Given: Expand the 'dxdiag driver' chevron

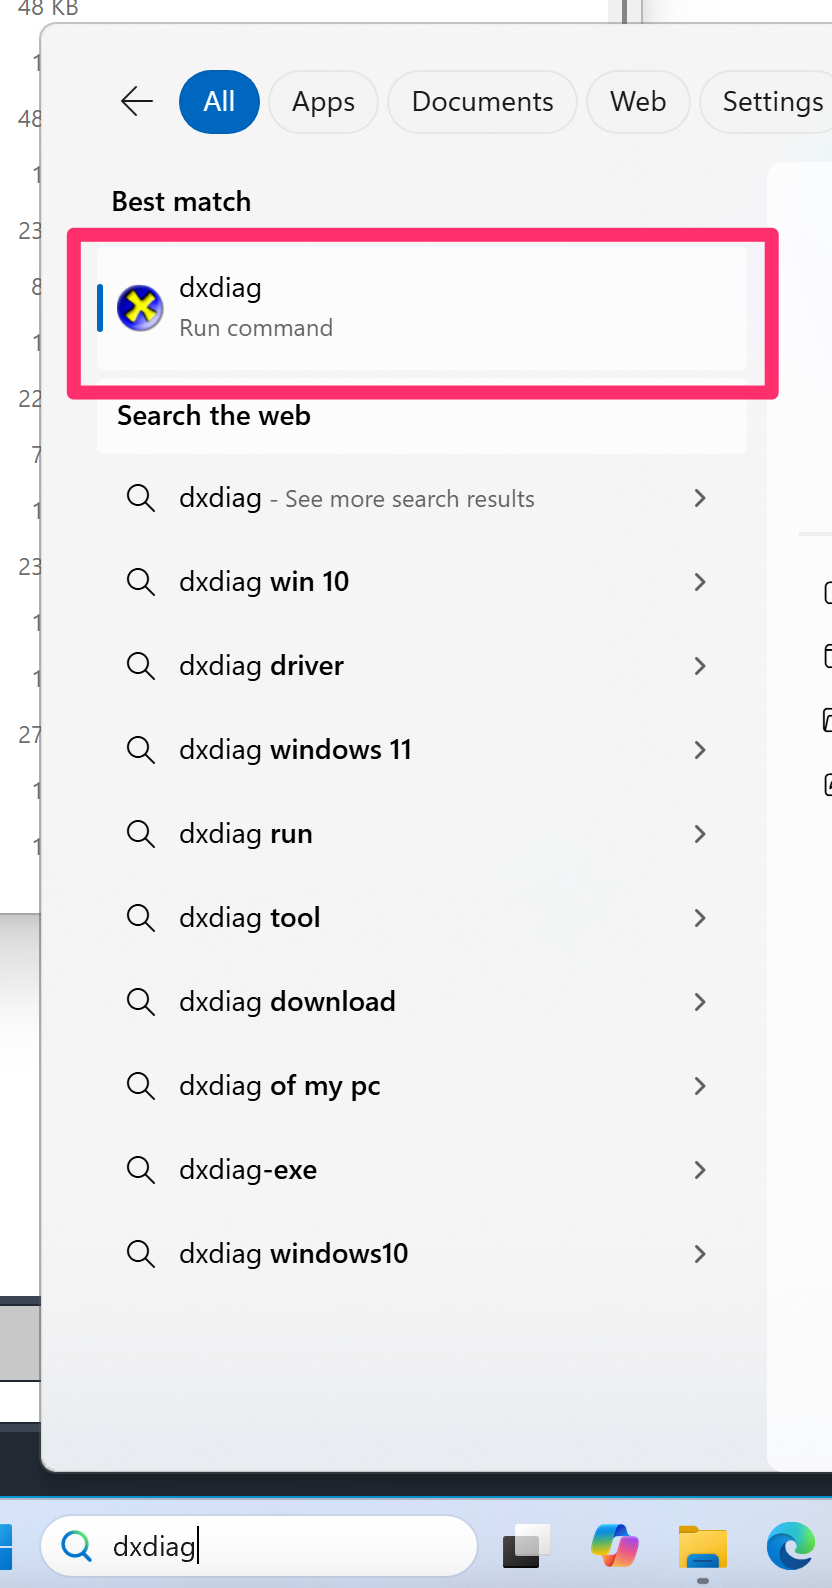Looking at the screenshot, I should click(x=700, y=666).
